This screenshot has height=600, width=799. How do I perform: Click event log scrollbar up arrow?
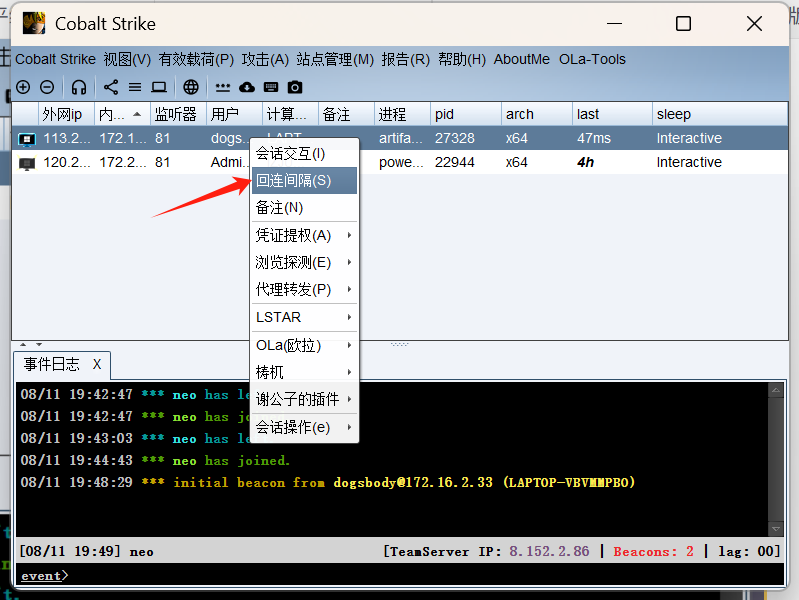pyautogui.click(x=776, y=390)
